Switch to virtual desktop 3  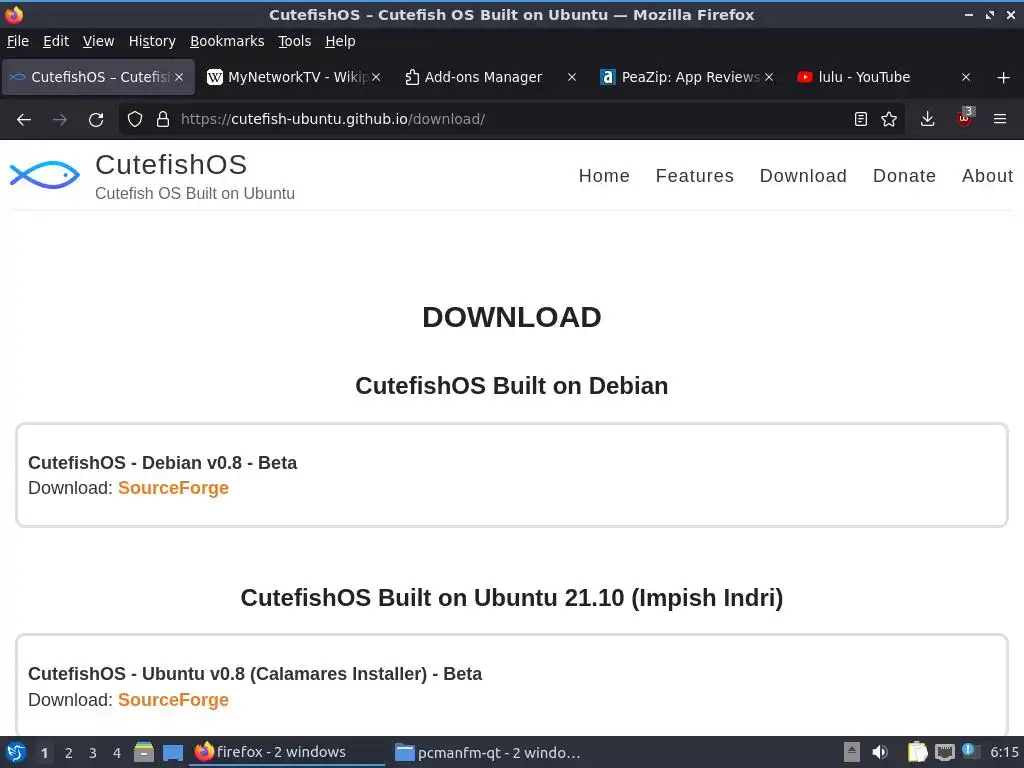[x=93, y=753]
